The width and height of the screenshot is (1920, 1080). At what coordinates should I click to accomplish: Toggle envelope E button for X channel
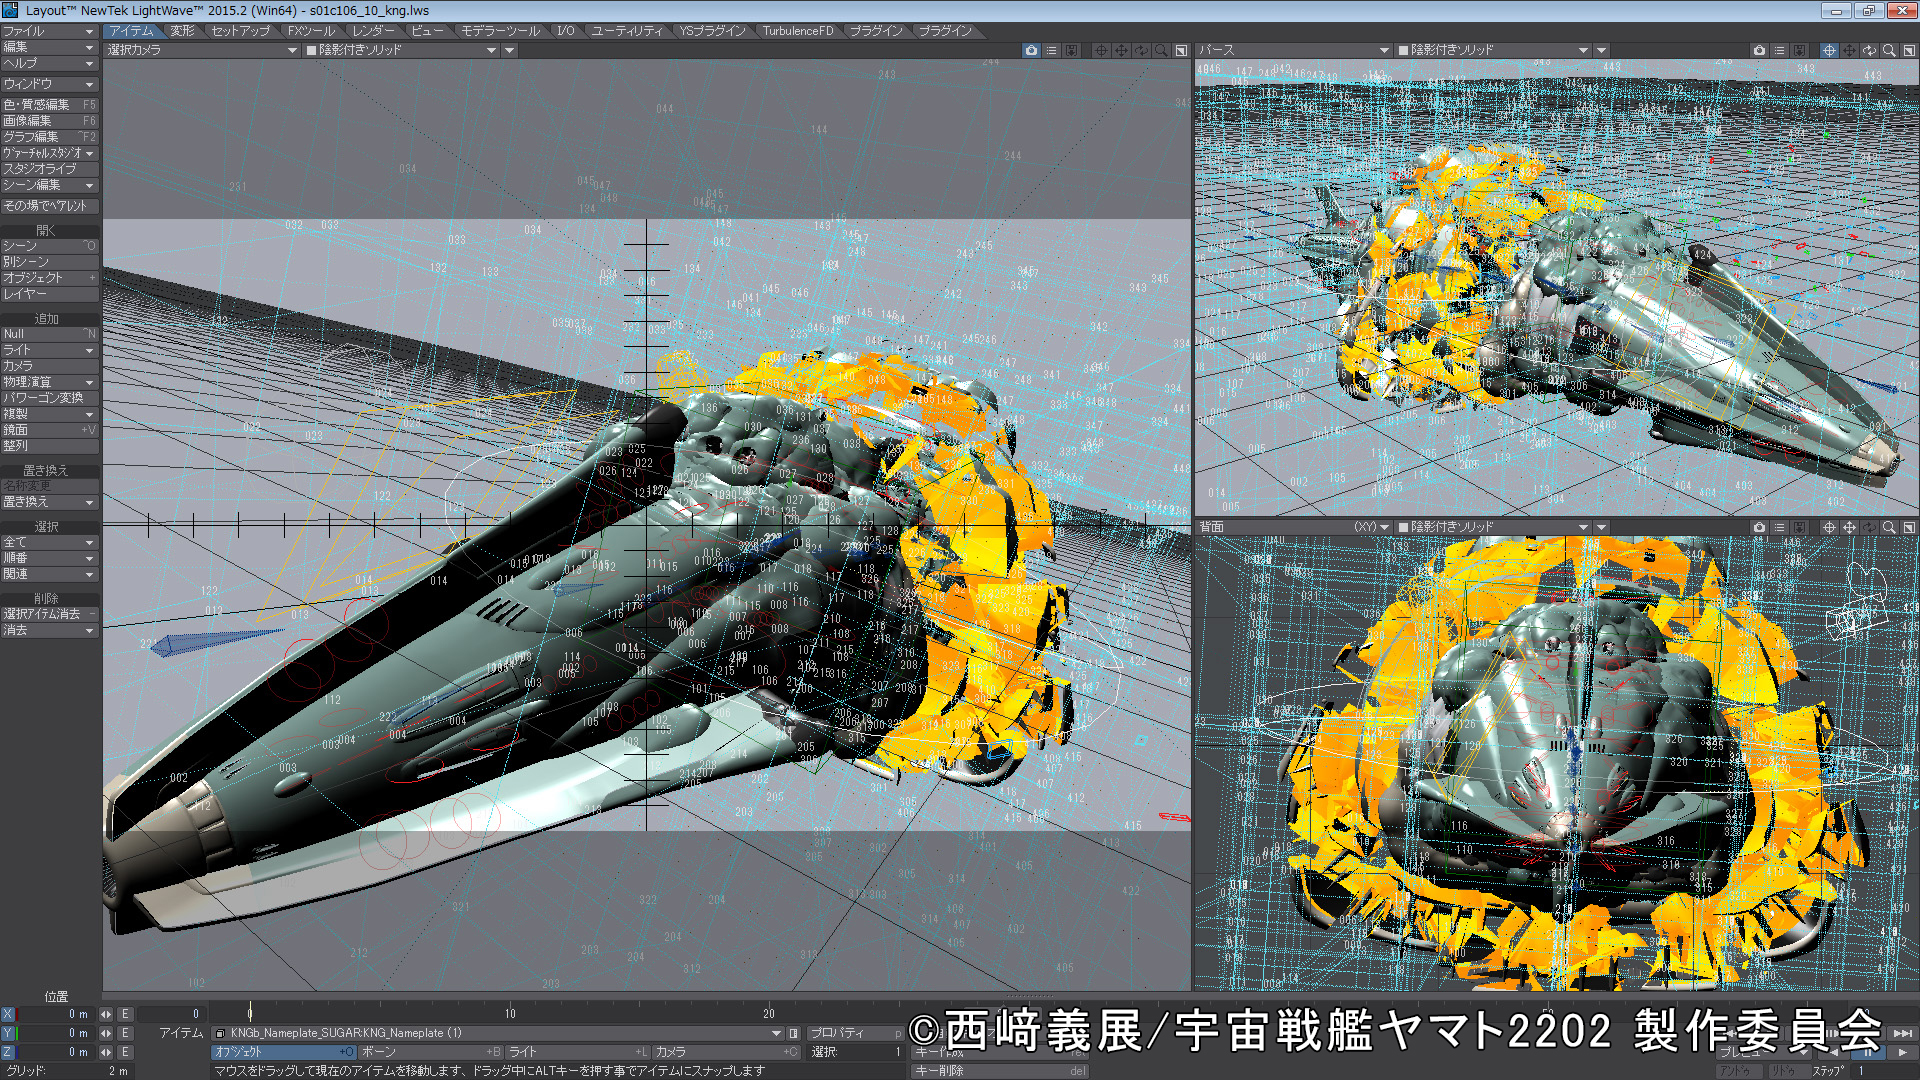(x=125, y=1014)
